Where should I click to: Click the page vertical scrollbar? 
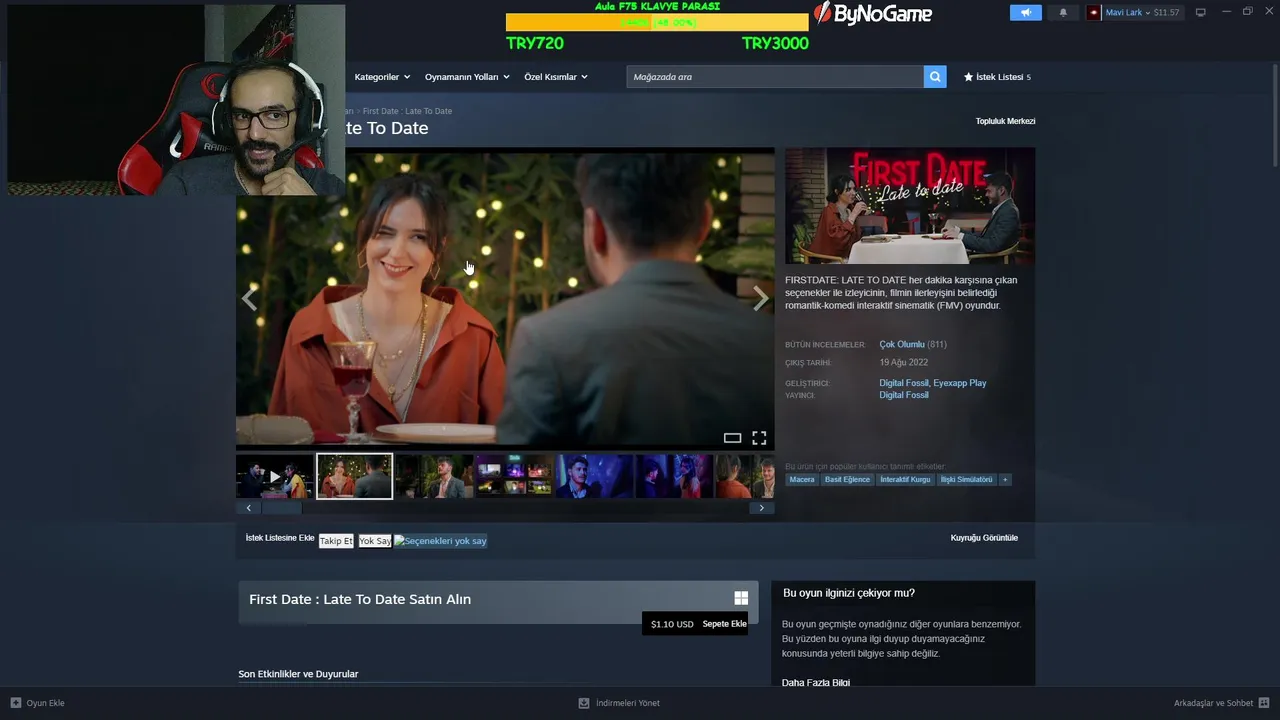1275,118
